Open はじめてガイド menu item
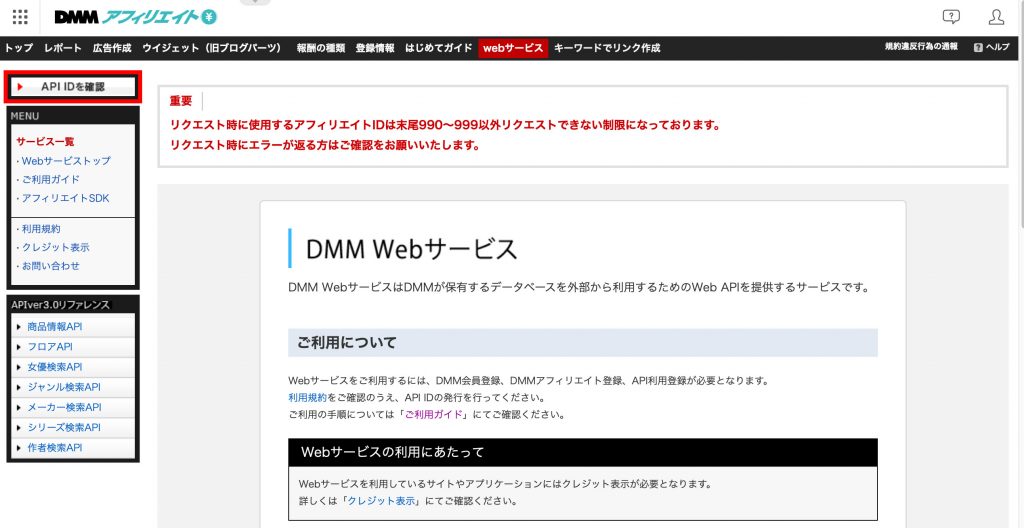The width and height of the screenshot is (1024, 528). (x=438, y=48)
